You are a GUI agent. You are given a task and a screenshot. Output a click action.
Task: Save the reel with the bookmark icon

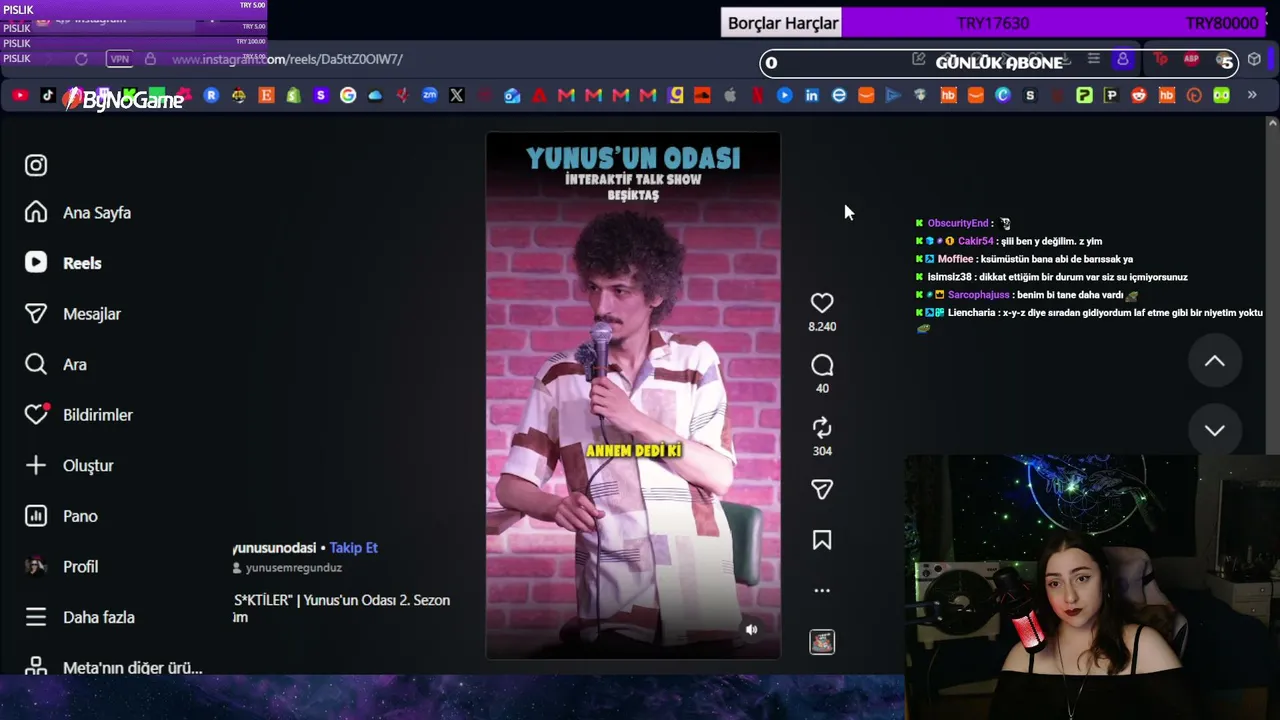822,540
